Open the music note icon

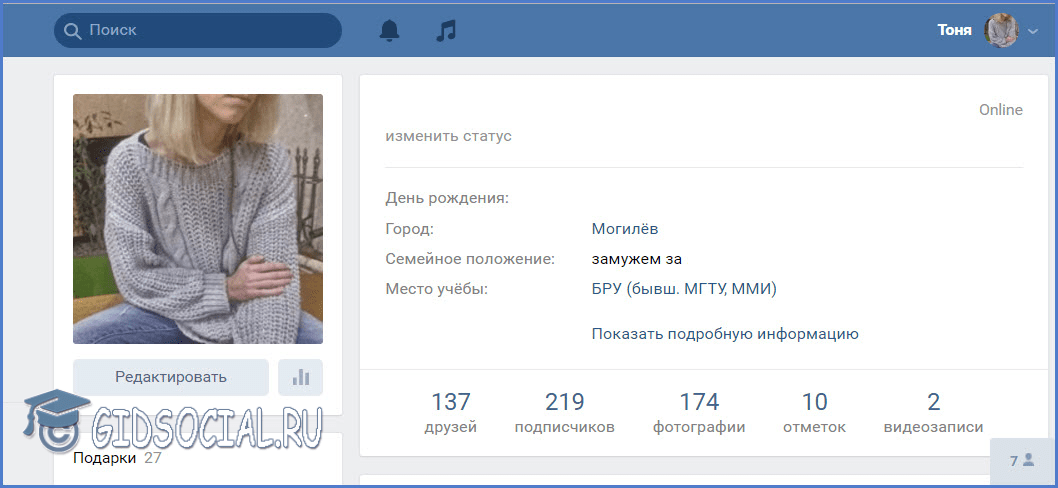(446, 31)
